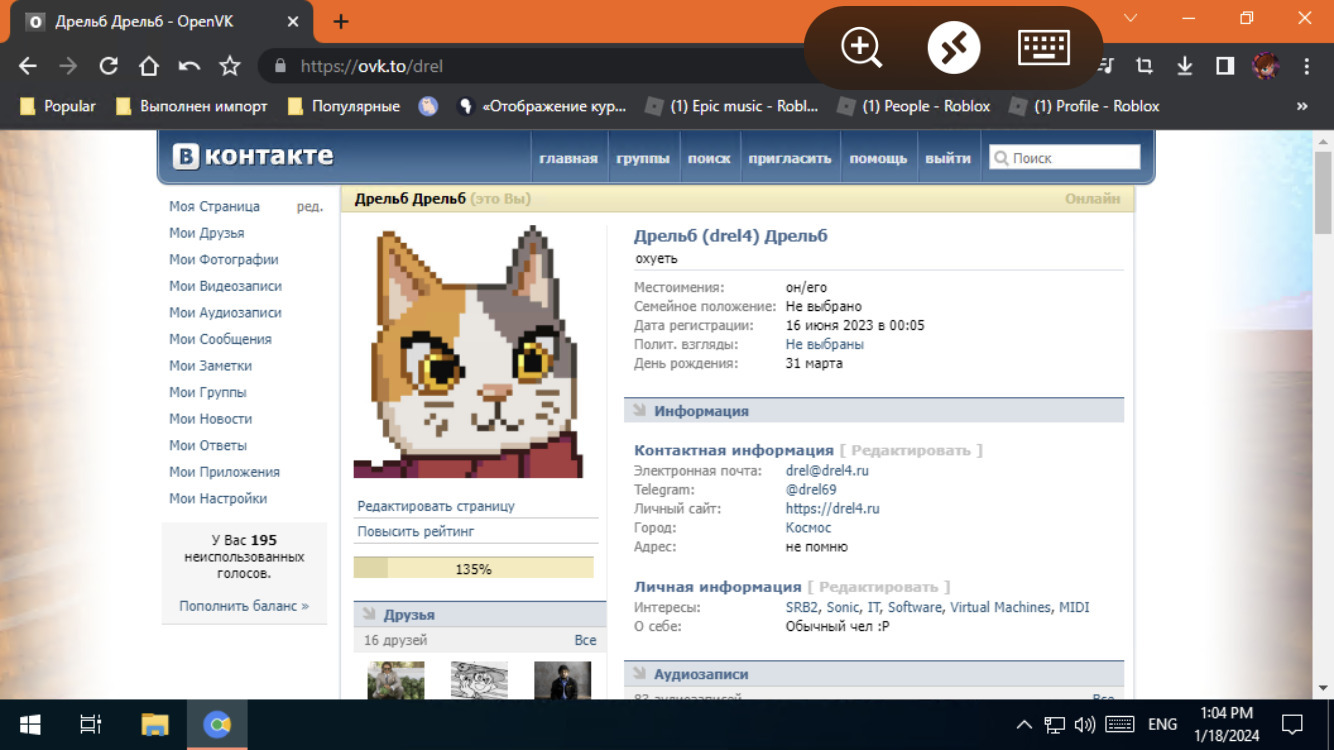The width and height of the screenshot is (1334, 750).
Task: Open the browser downloads icon
Action: point(1185,66)
